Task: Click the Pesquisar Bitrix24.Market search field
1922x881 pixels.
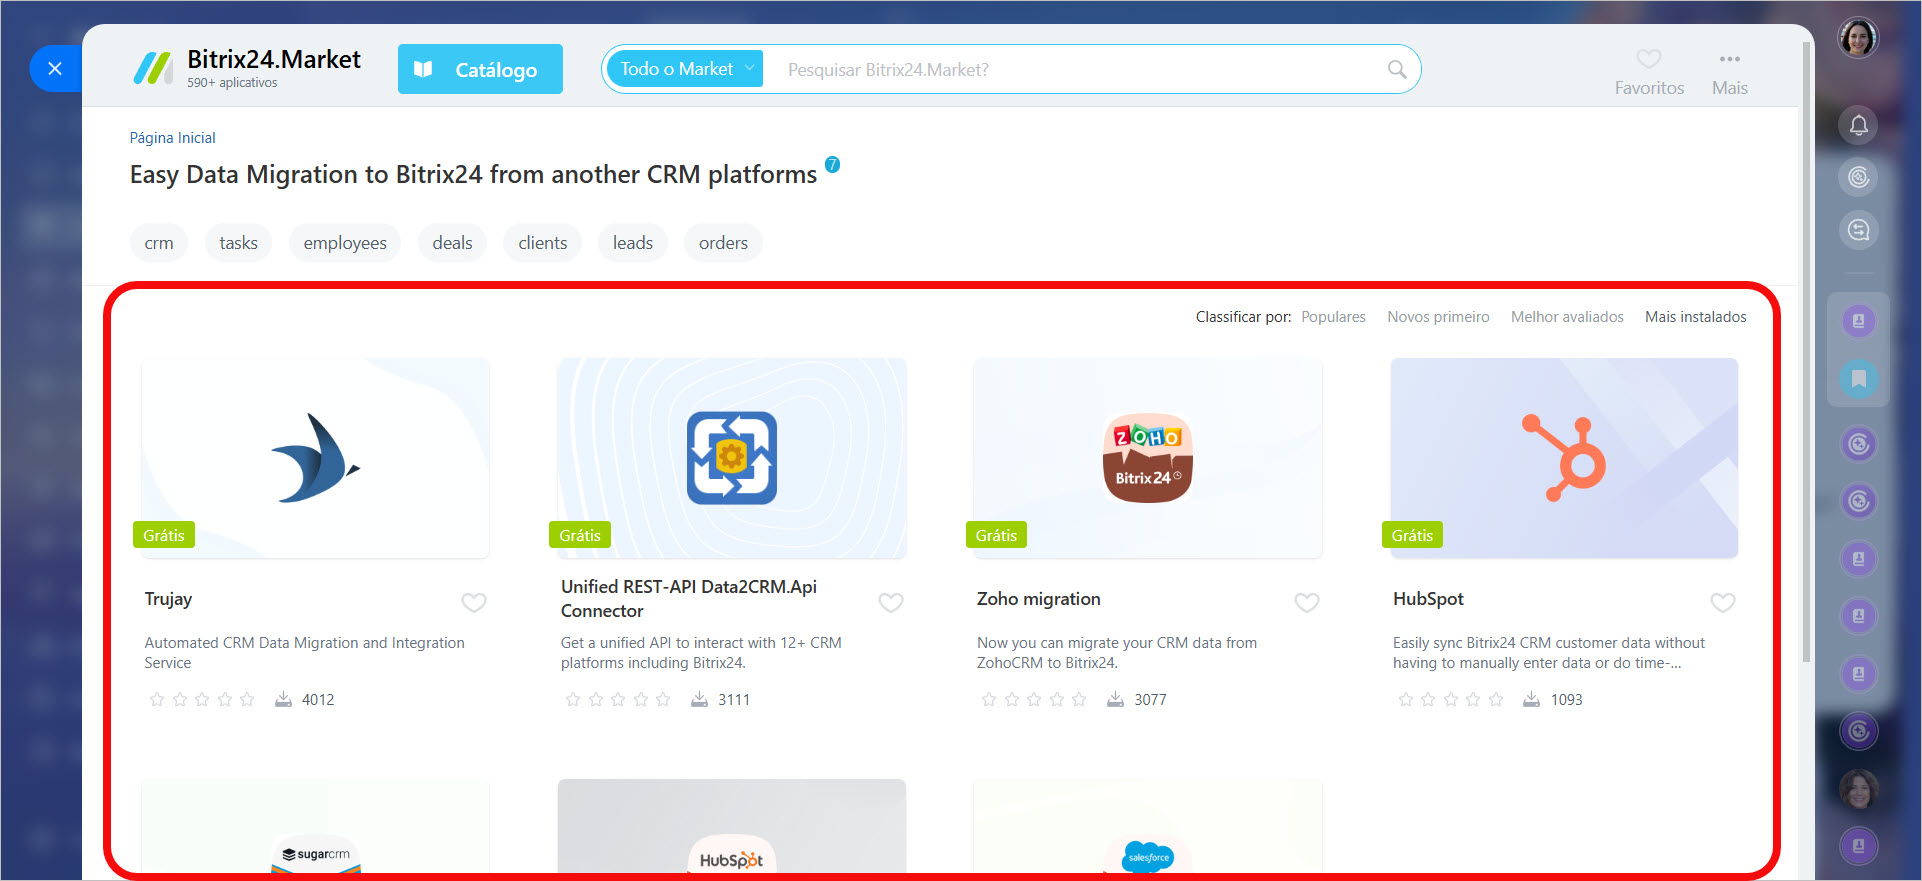Action: click(x=1075, y=69)
